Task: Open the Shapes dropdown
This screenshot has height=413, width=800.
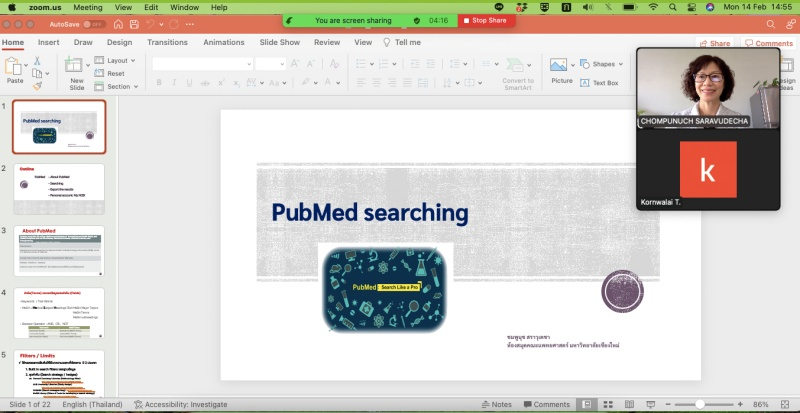Action: [x=604, y=64]
